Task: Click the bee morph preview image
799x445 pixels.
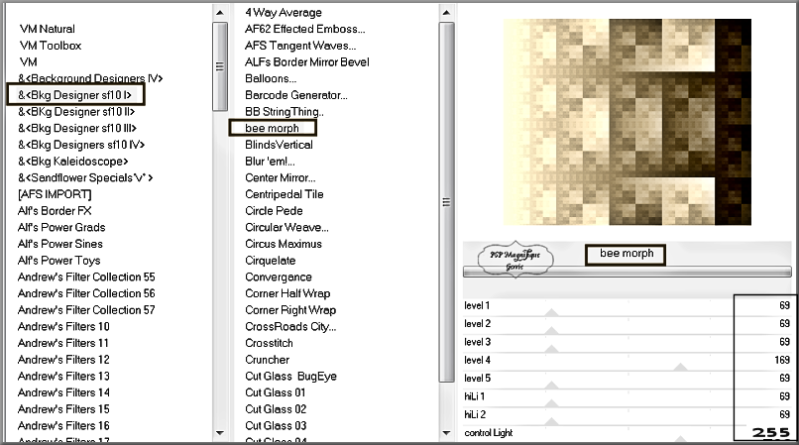Action: [627, 122]
